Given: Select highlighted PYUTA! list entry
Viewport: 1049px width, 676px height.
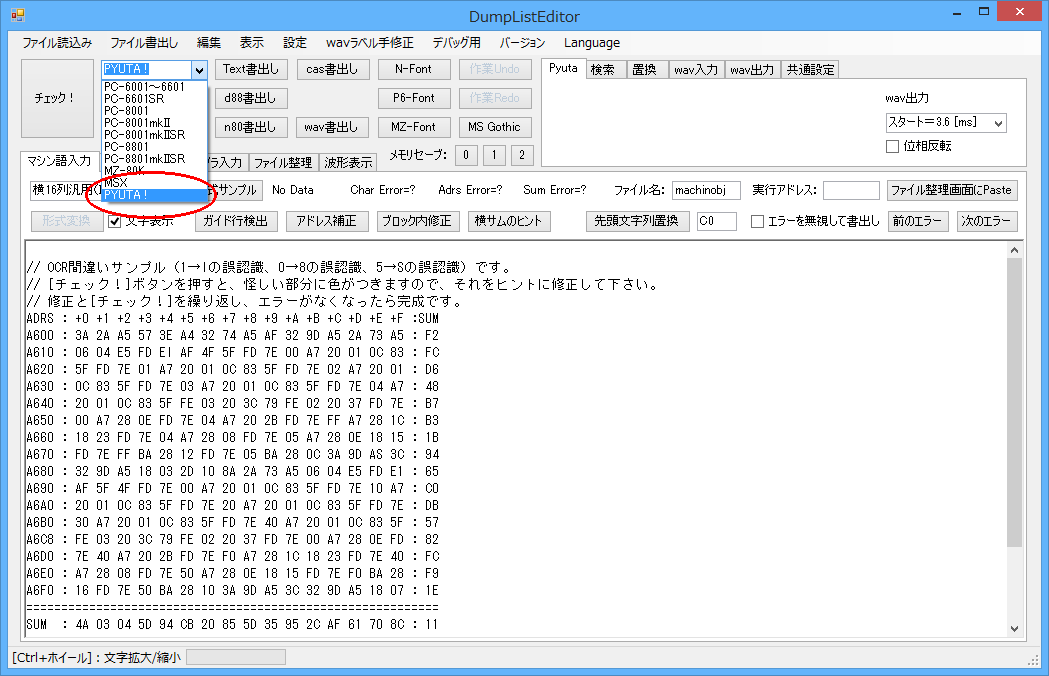Looking at the screenshot, I should [155, 195].
